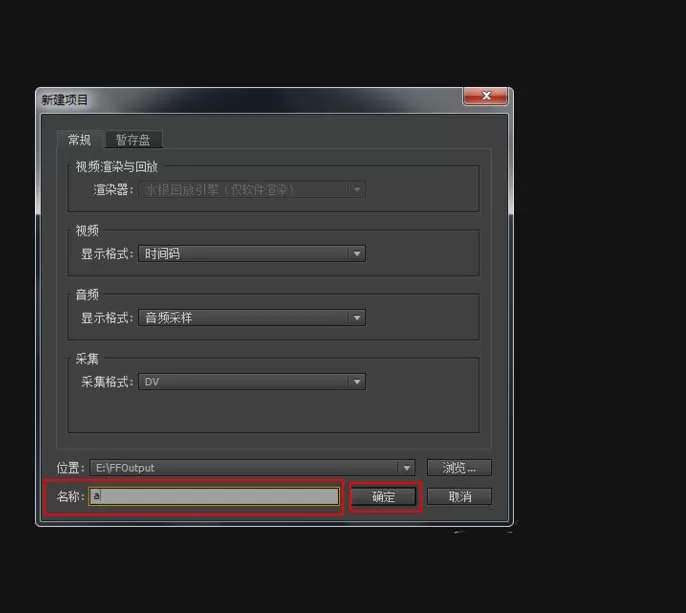Click into the 名称 input field

point(214,497)
